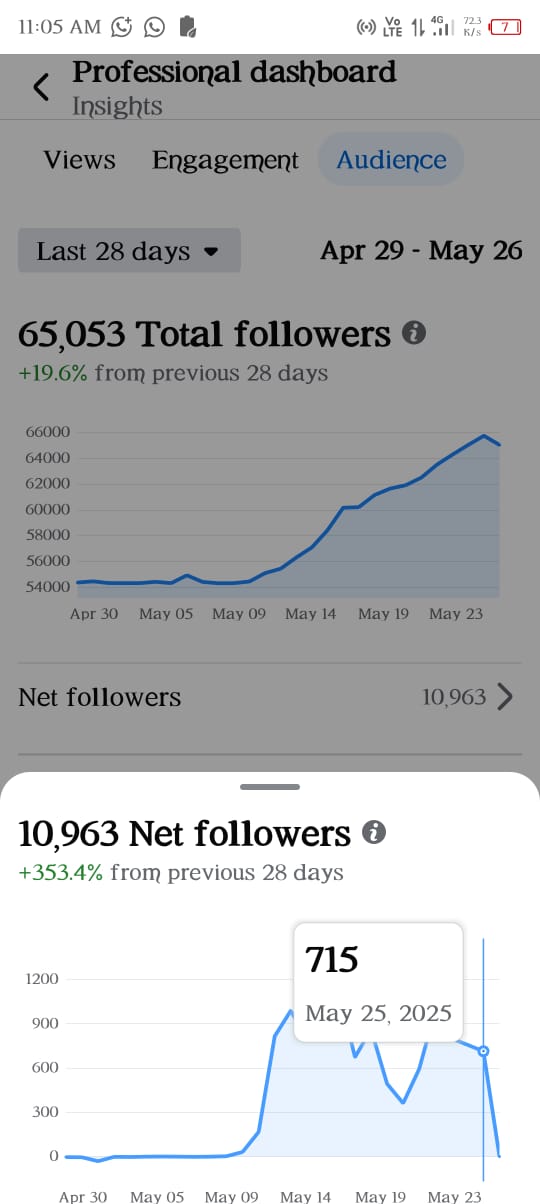Open info icon next to Net followers heading
Viewport: 540px width, 1204px height.
[x=374, y=833]
